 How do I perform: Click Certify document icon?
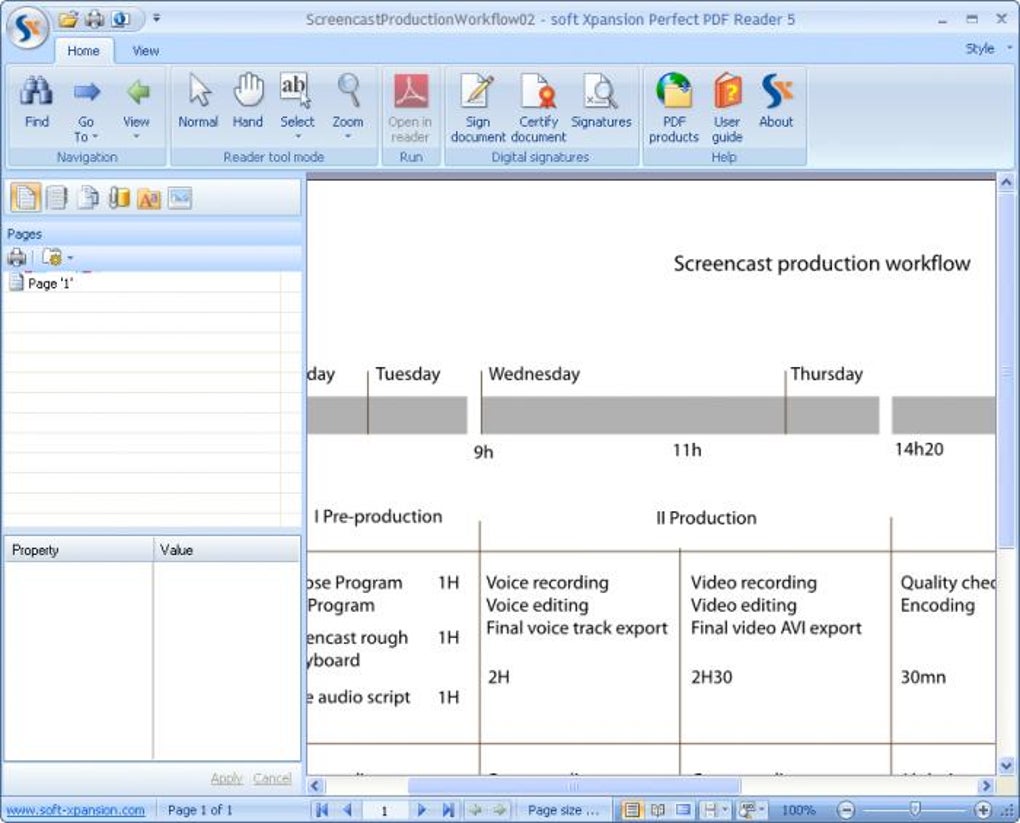pyautogui.click(x=539, y=109)
